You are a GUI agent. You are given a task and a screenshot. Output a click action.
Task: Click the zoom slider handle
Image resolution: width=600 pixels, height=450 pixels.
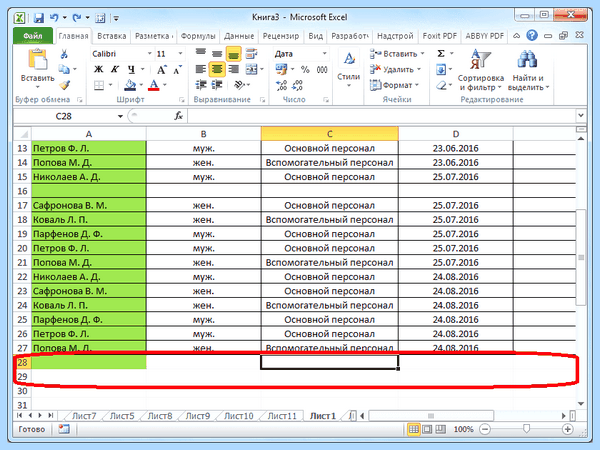point(527,429)
